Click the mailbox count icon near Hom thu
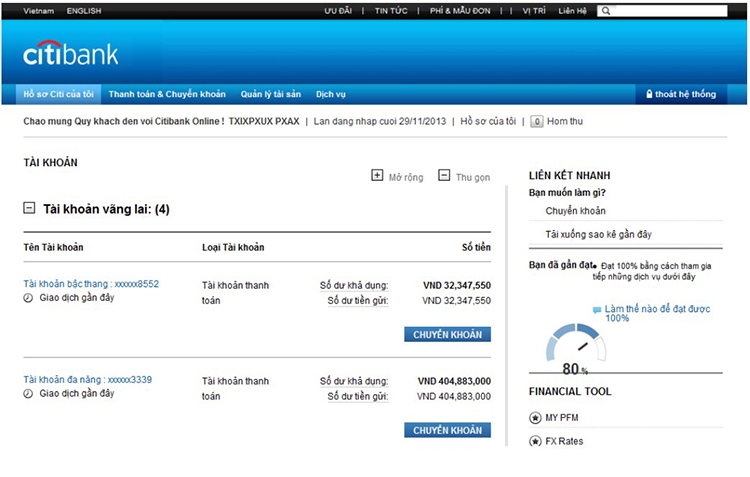This screenshot has height=477, width=750. [537, 122]
